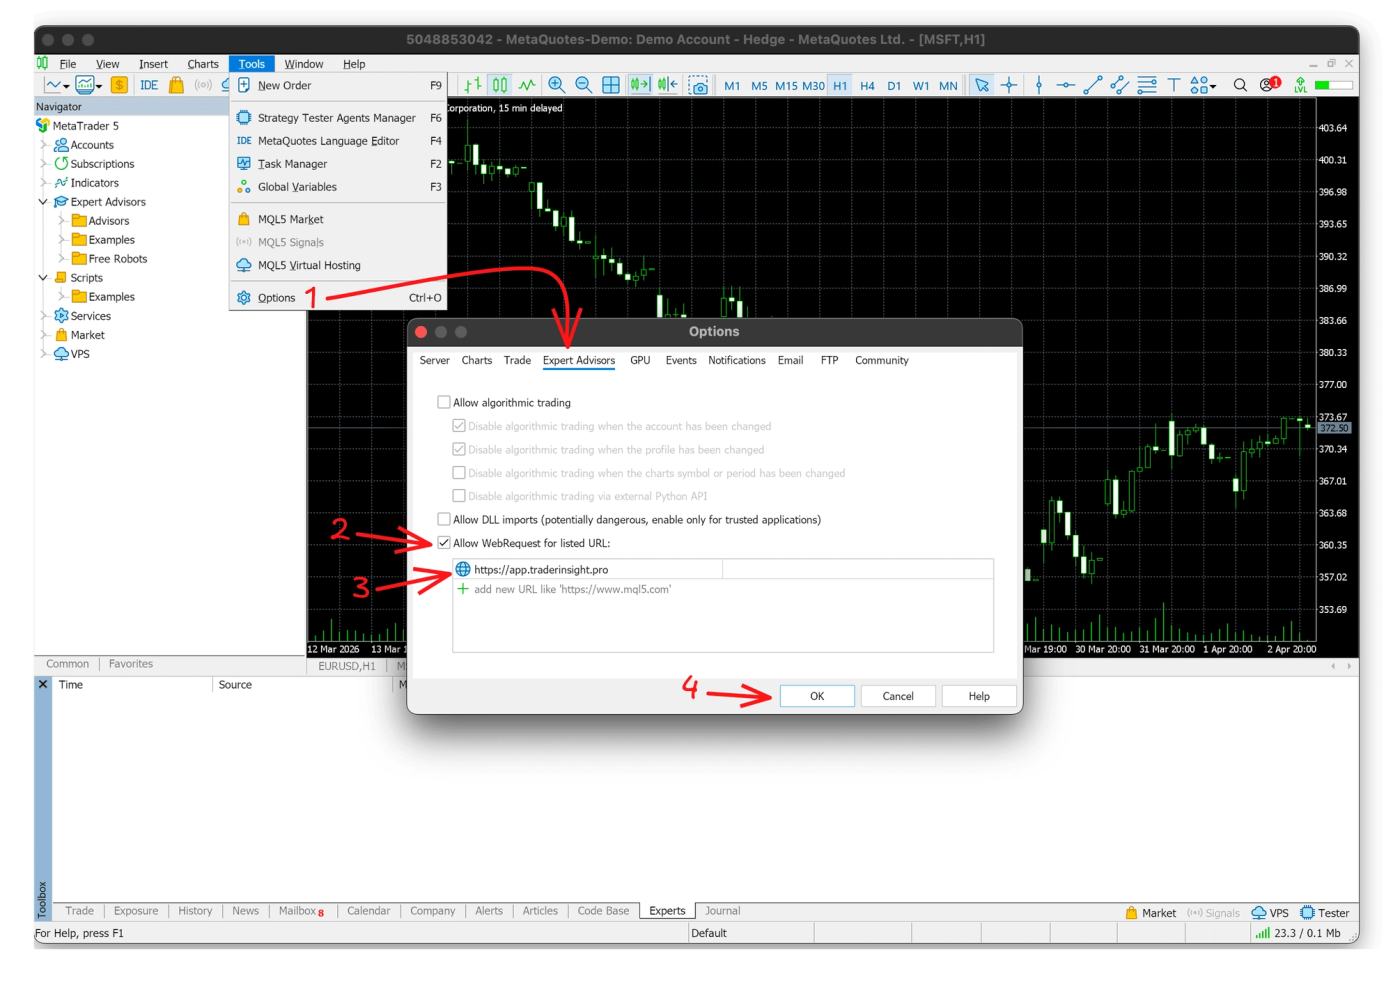Switch to Notifications tab in Options
This screenshot has height=985, width=1393.
pyautogui.click(x=737, y=360)
